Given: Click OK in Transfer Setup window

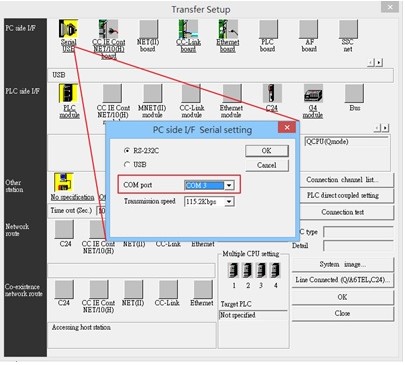Looking at the screenshot, I should point(343,297).
